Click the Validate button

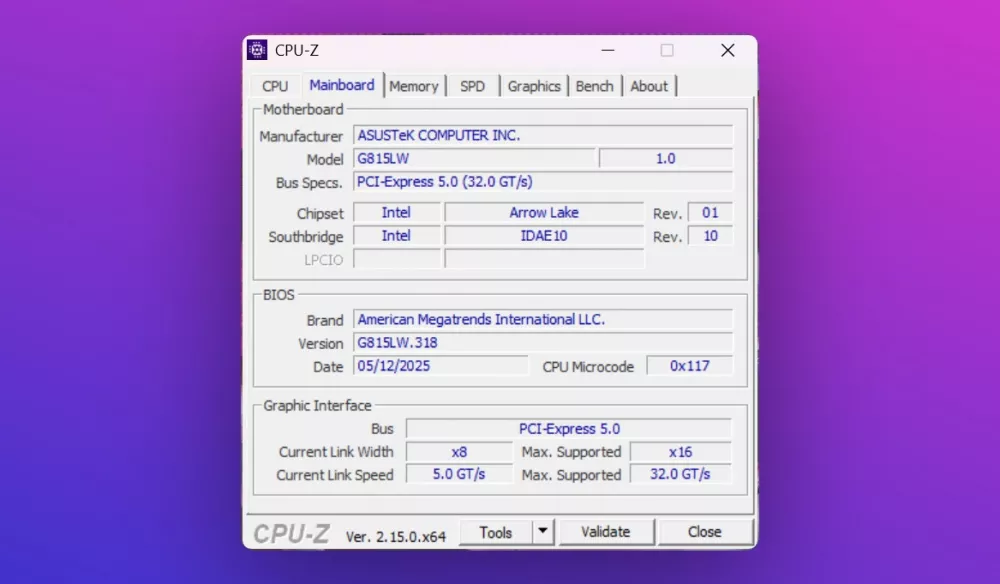point(605,532)
